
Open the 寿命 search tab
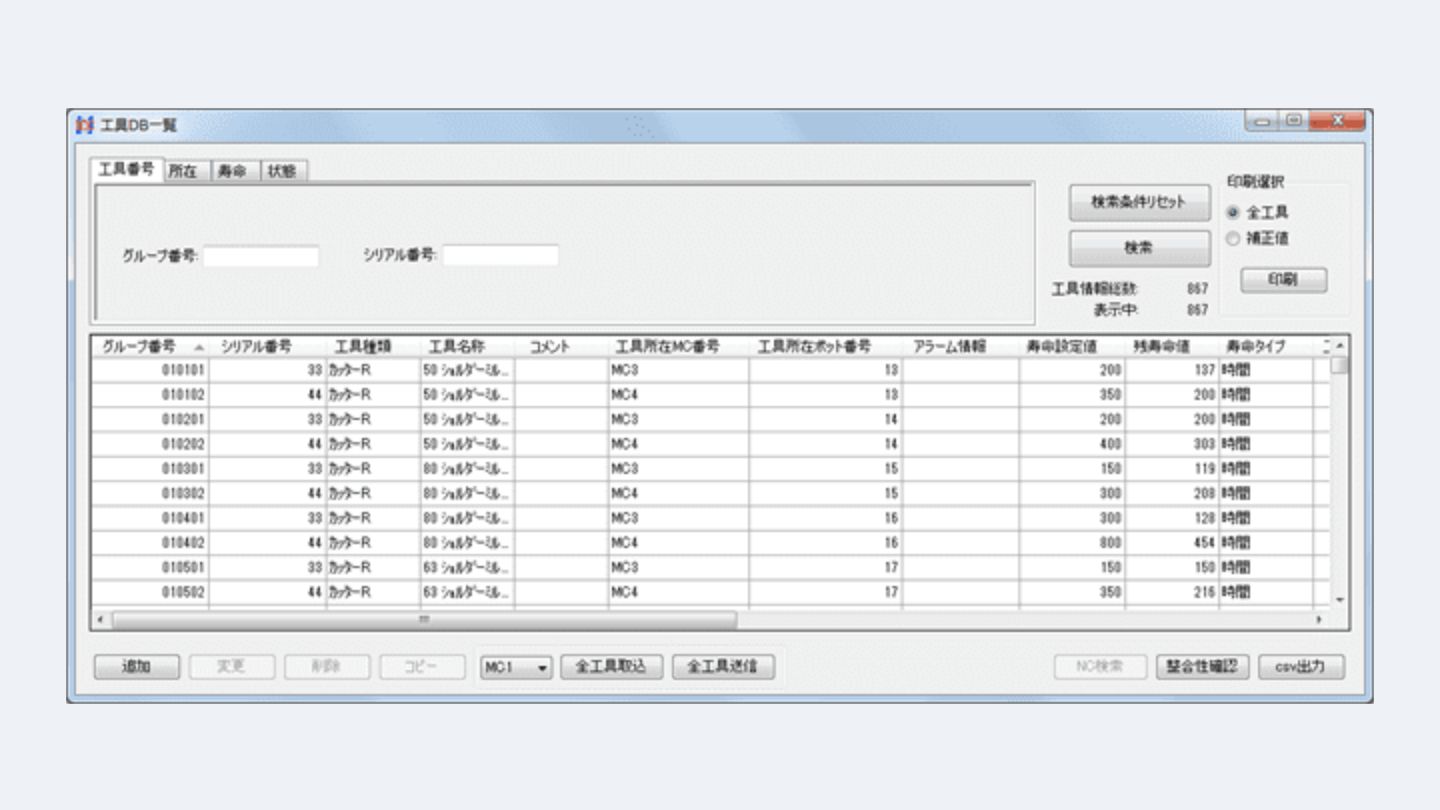[234, 171]
